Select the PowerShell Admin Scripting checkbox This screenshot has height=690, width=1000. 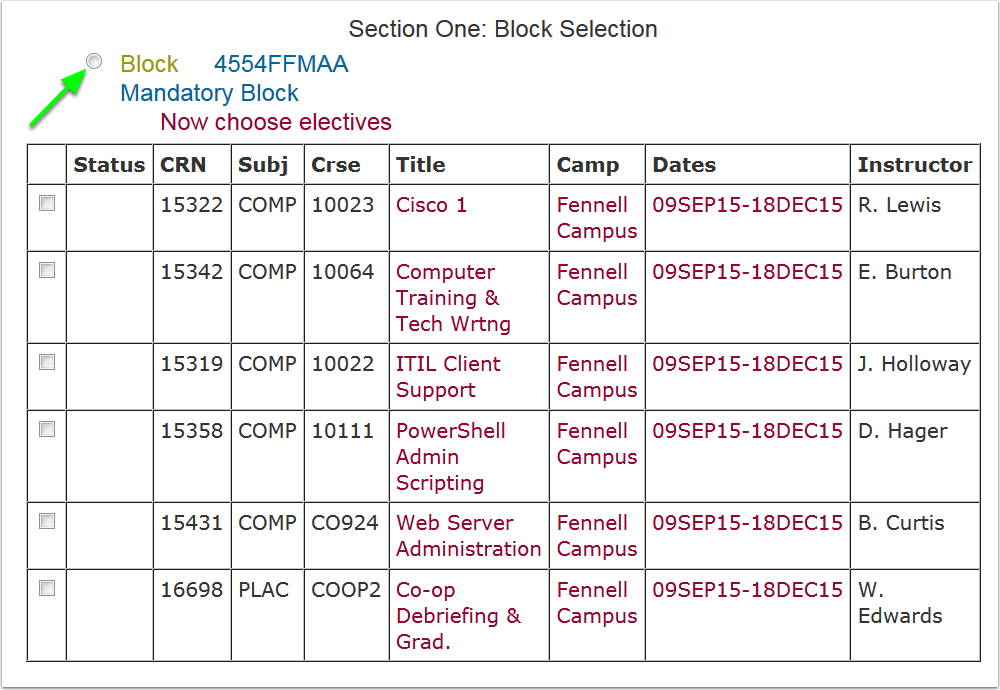point(47,429)
